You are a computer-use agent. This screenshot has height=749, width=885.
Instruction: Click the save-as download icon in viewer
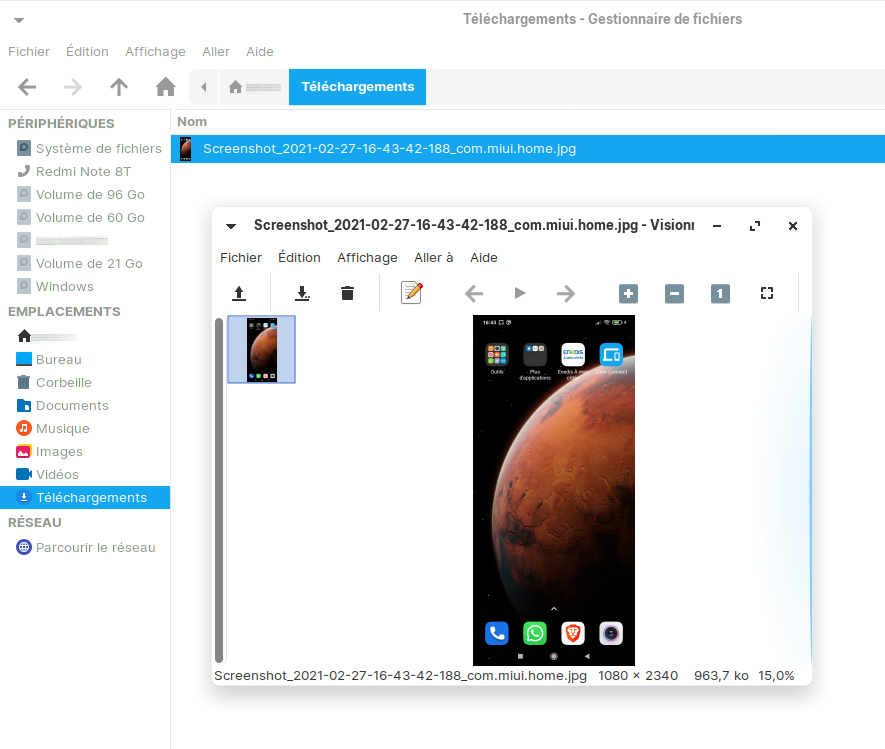pos(302,293)
